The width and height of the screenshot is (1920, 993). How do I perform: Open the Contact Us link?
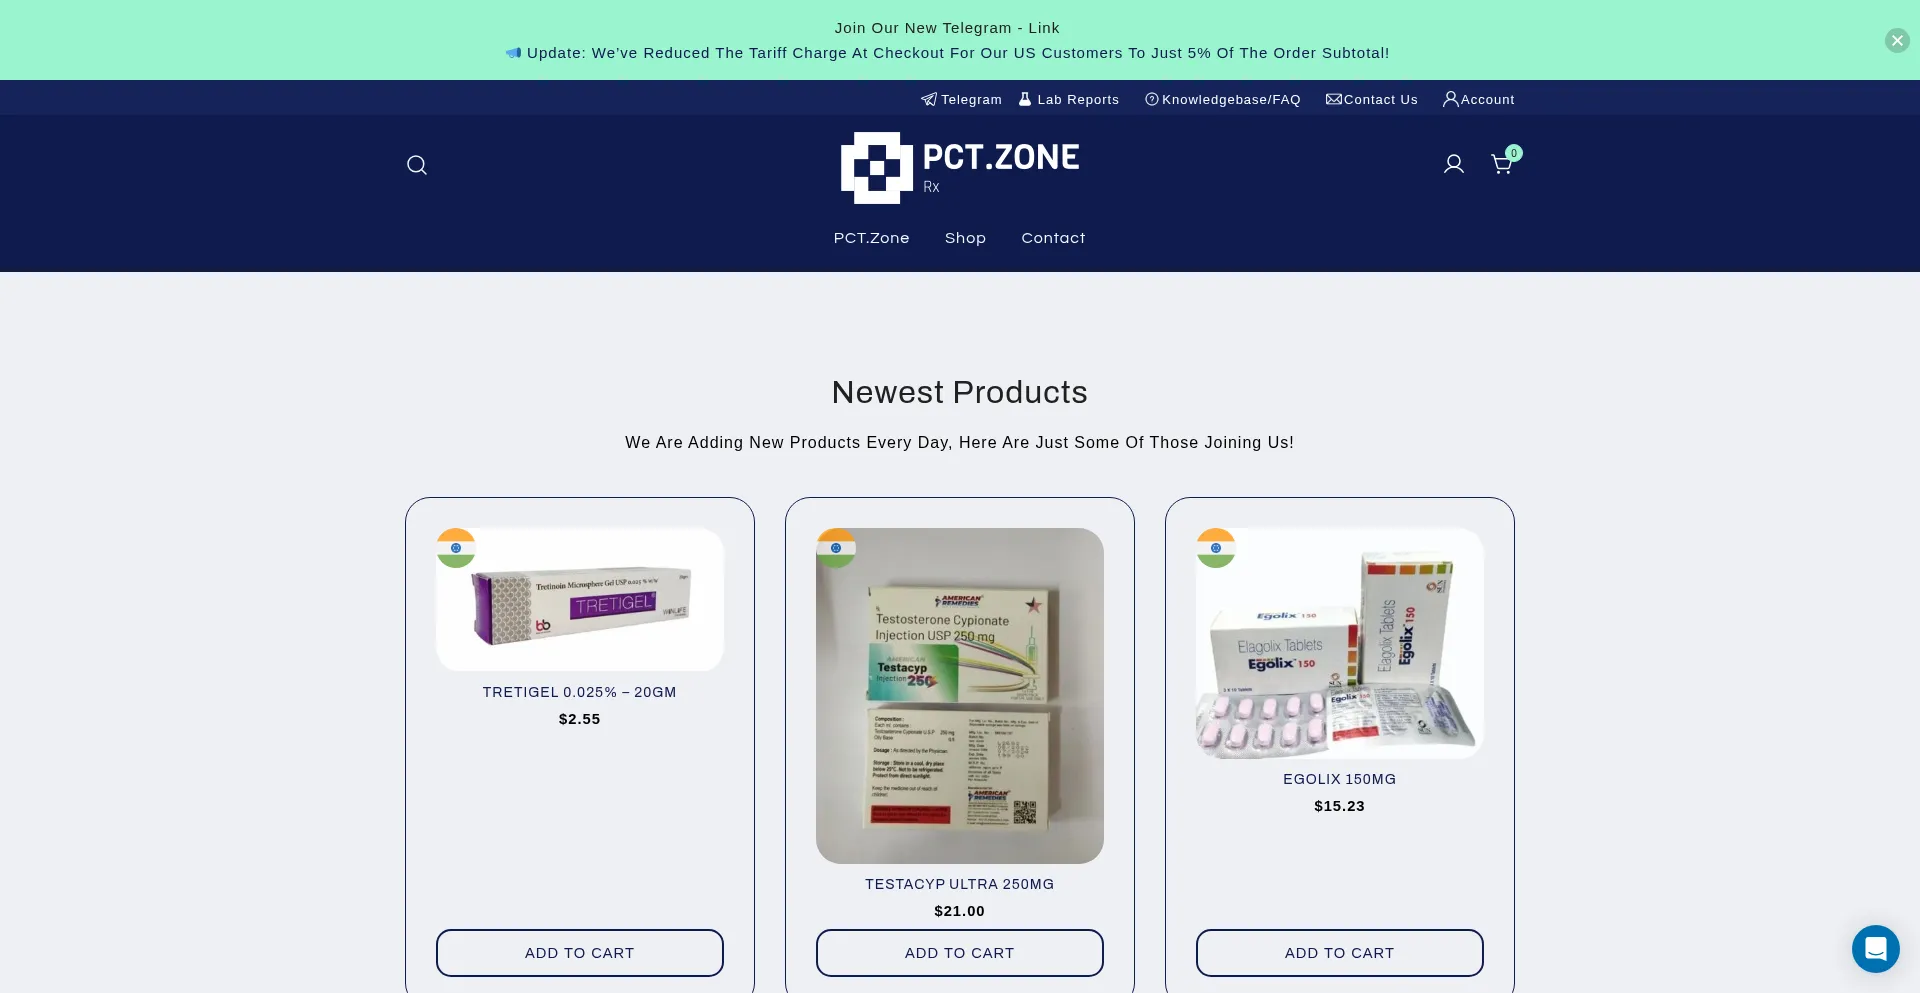pyautogui.click(x=1371, y=99)
